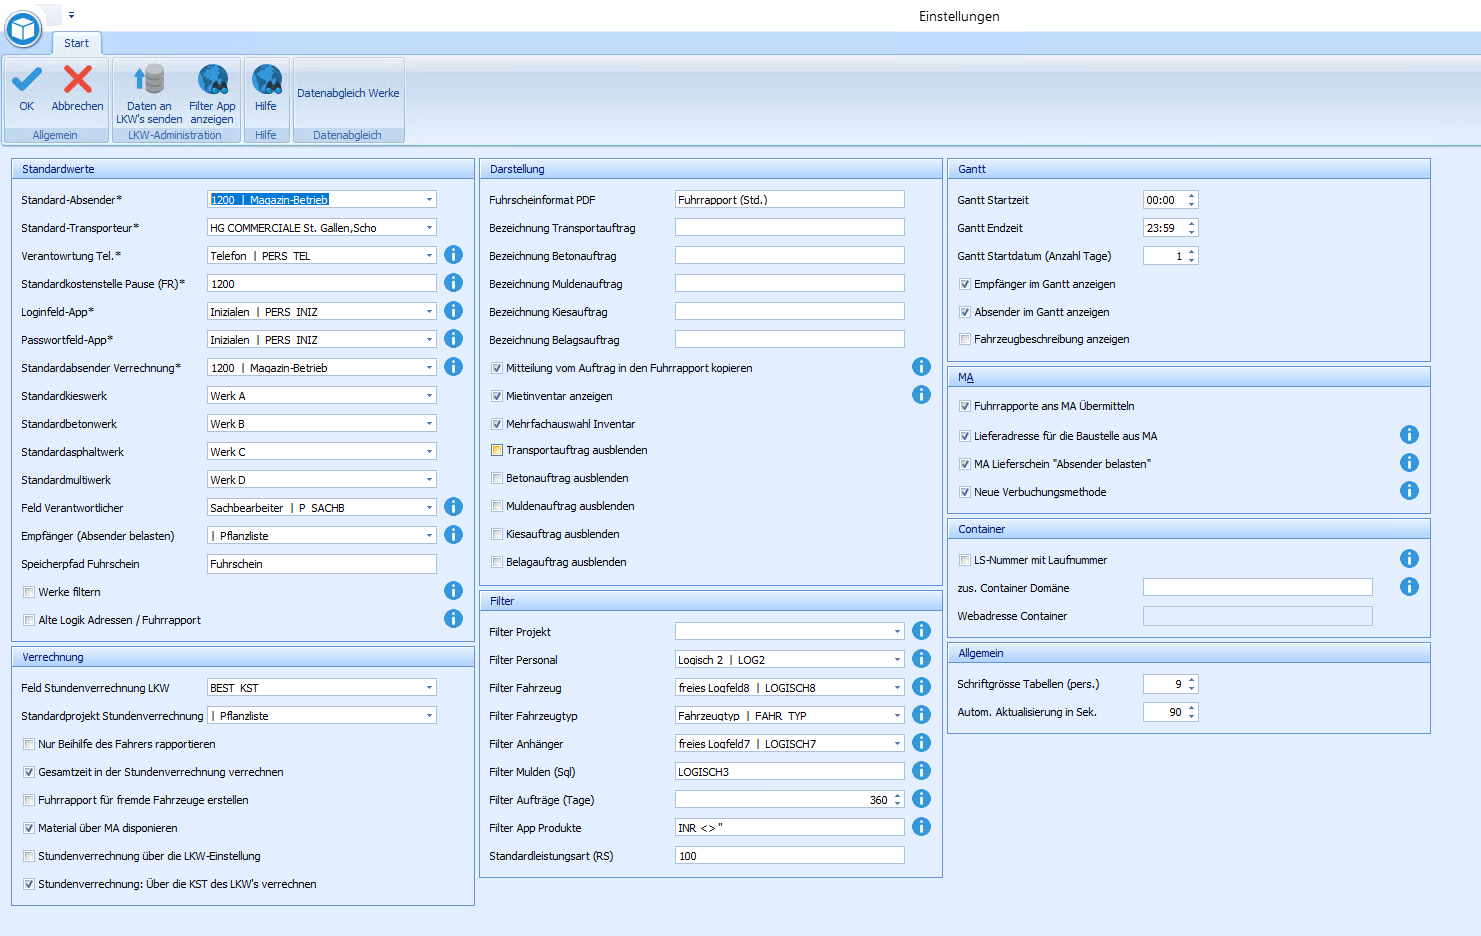Open the Standard-Transporteur dropdown
The image size is (1481, 936).
coord(430,227)
